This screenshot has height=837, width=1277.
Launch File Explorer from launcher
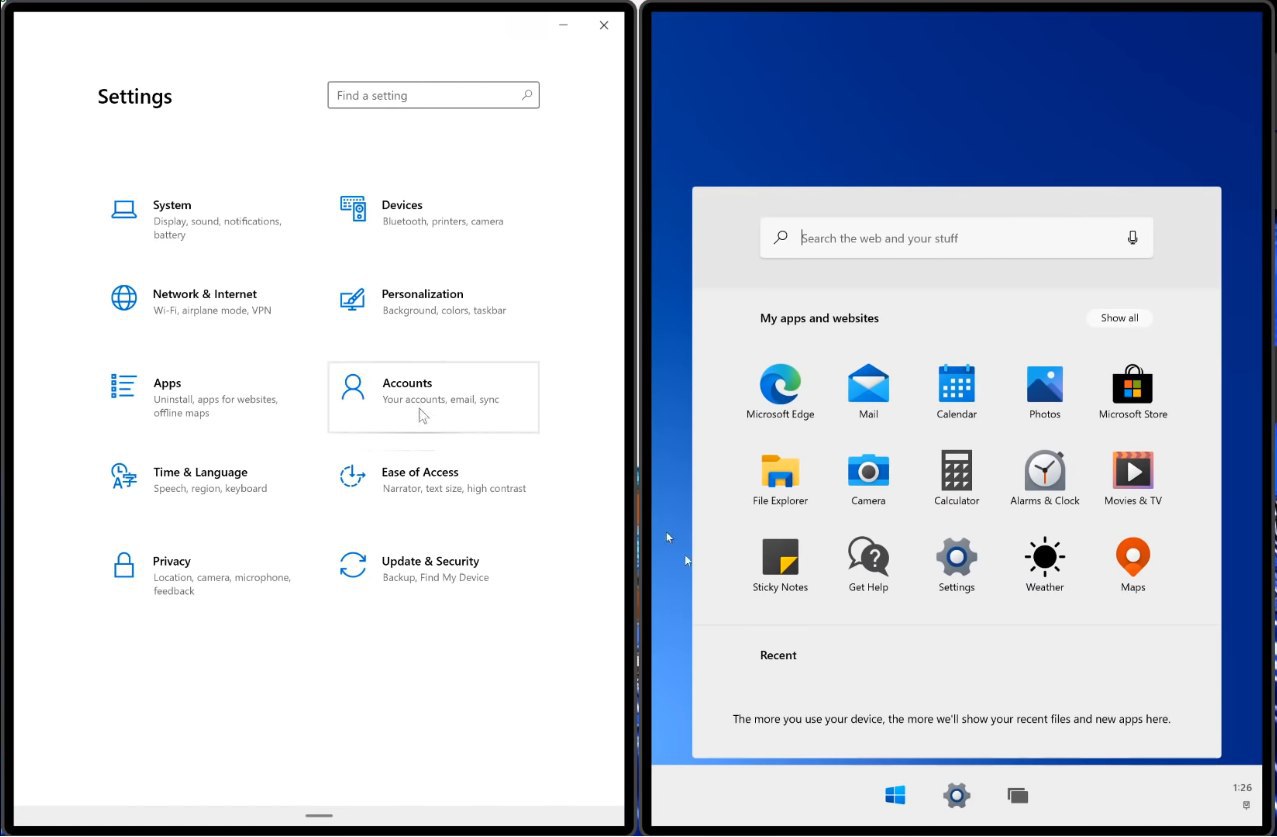tap(780, 478)
